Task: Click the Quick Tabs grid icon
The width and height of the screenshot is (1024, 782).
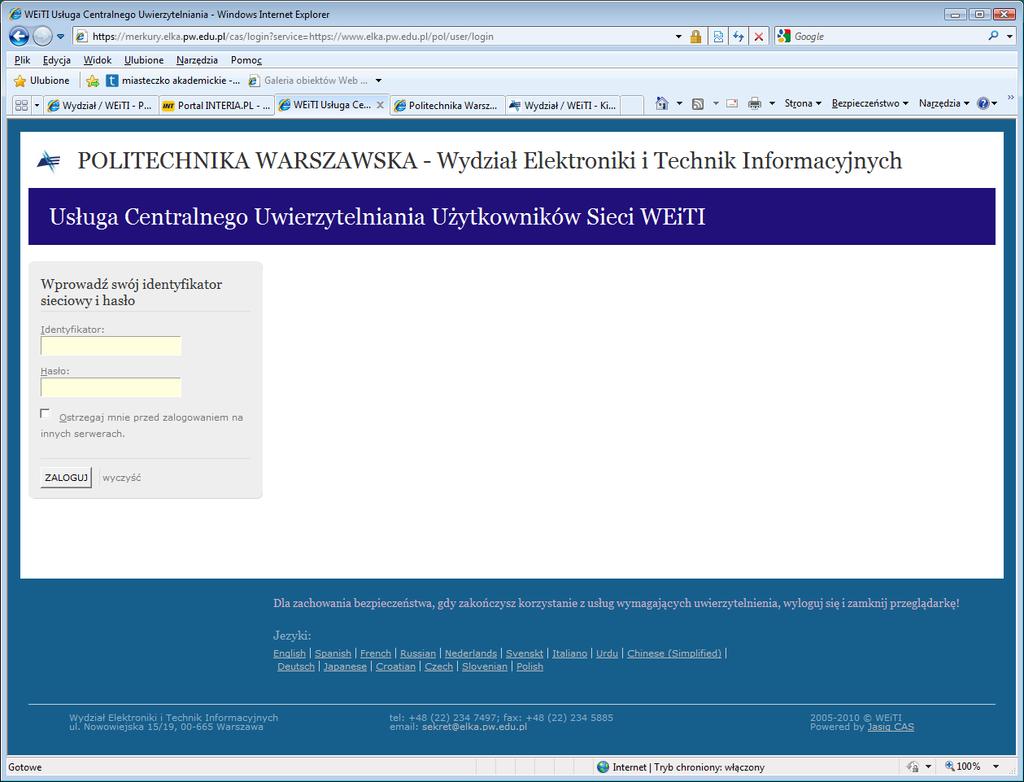Action: [21, 105]
